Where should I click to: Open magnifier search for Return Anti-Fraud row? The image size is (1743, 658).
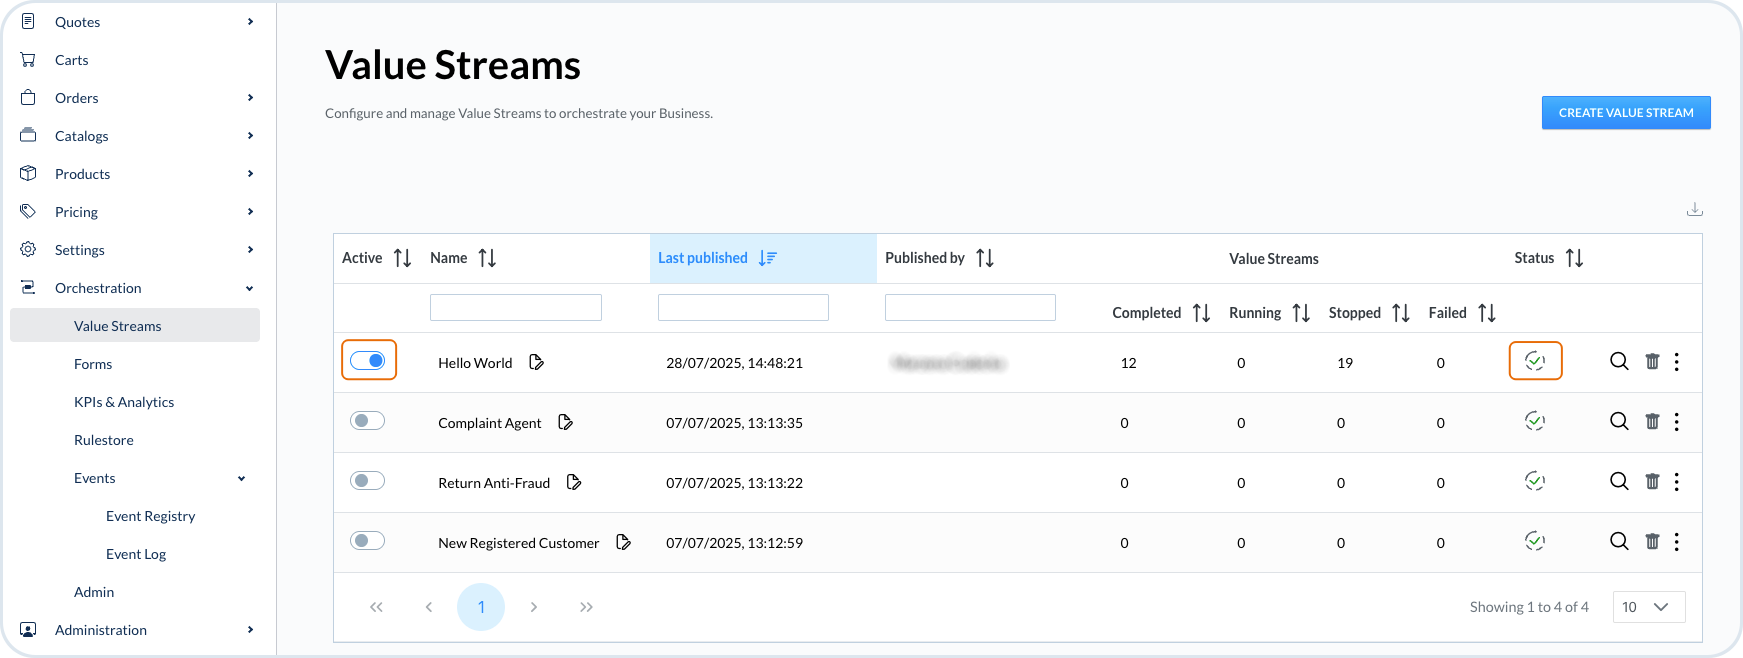(x=1619, y=482)
